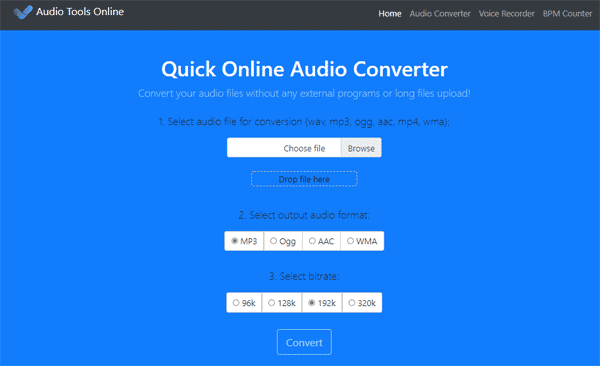This screenshot has width=600, height=366.
Task: Select the WMA output format
Action: click(362, 241)
